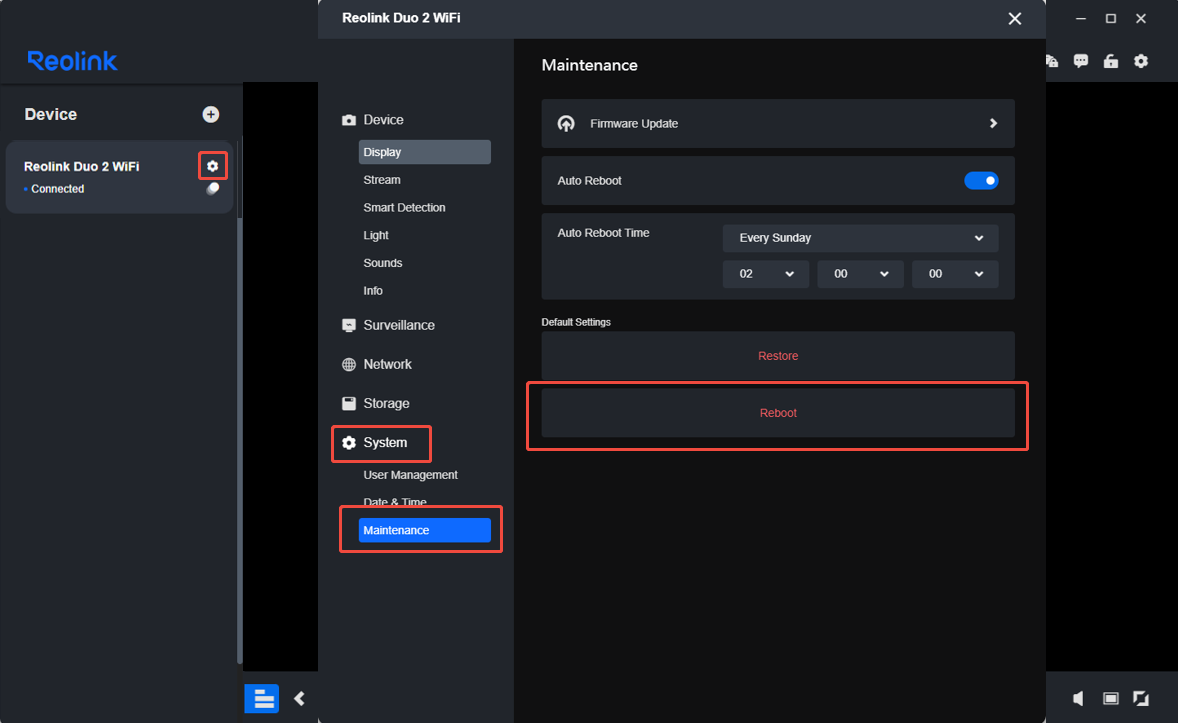Screen dimensions: 1178x723
Task: Click the screen aspect rectangle icon
Action: 1110,698
